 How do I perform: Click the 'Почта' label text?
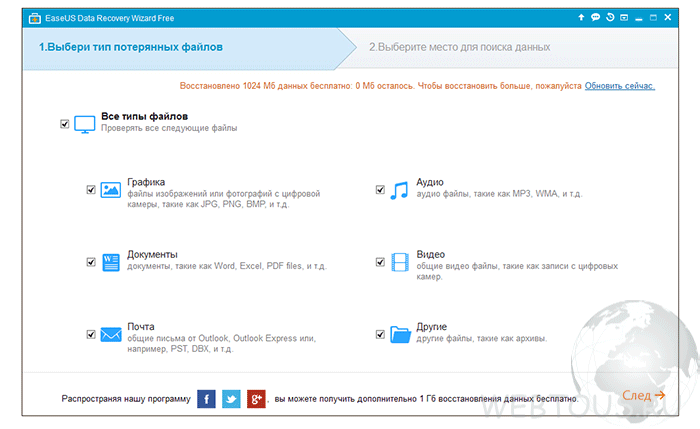pos(141,327)
